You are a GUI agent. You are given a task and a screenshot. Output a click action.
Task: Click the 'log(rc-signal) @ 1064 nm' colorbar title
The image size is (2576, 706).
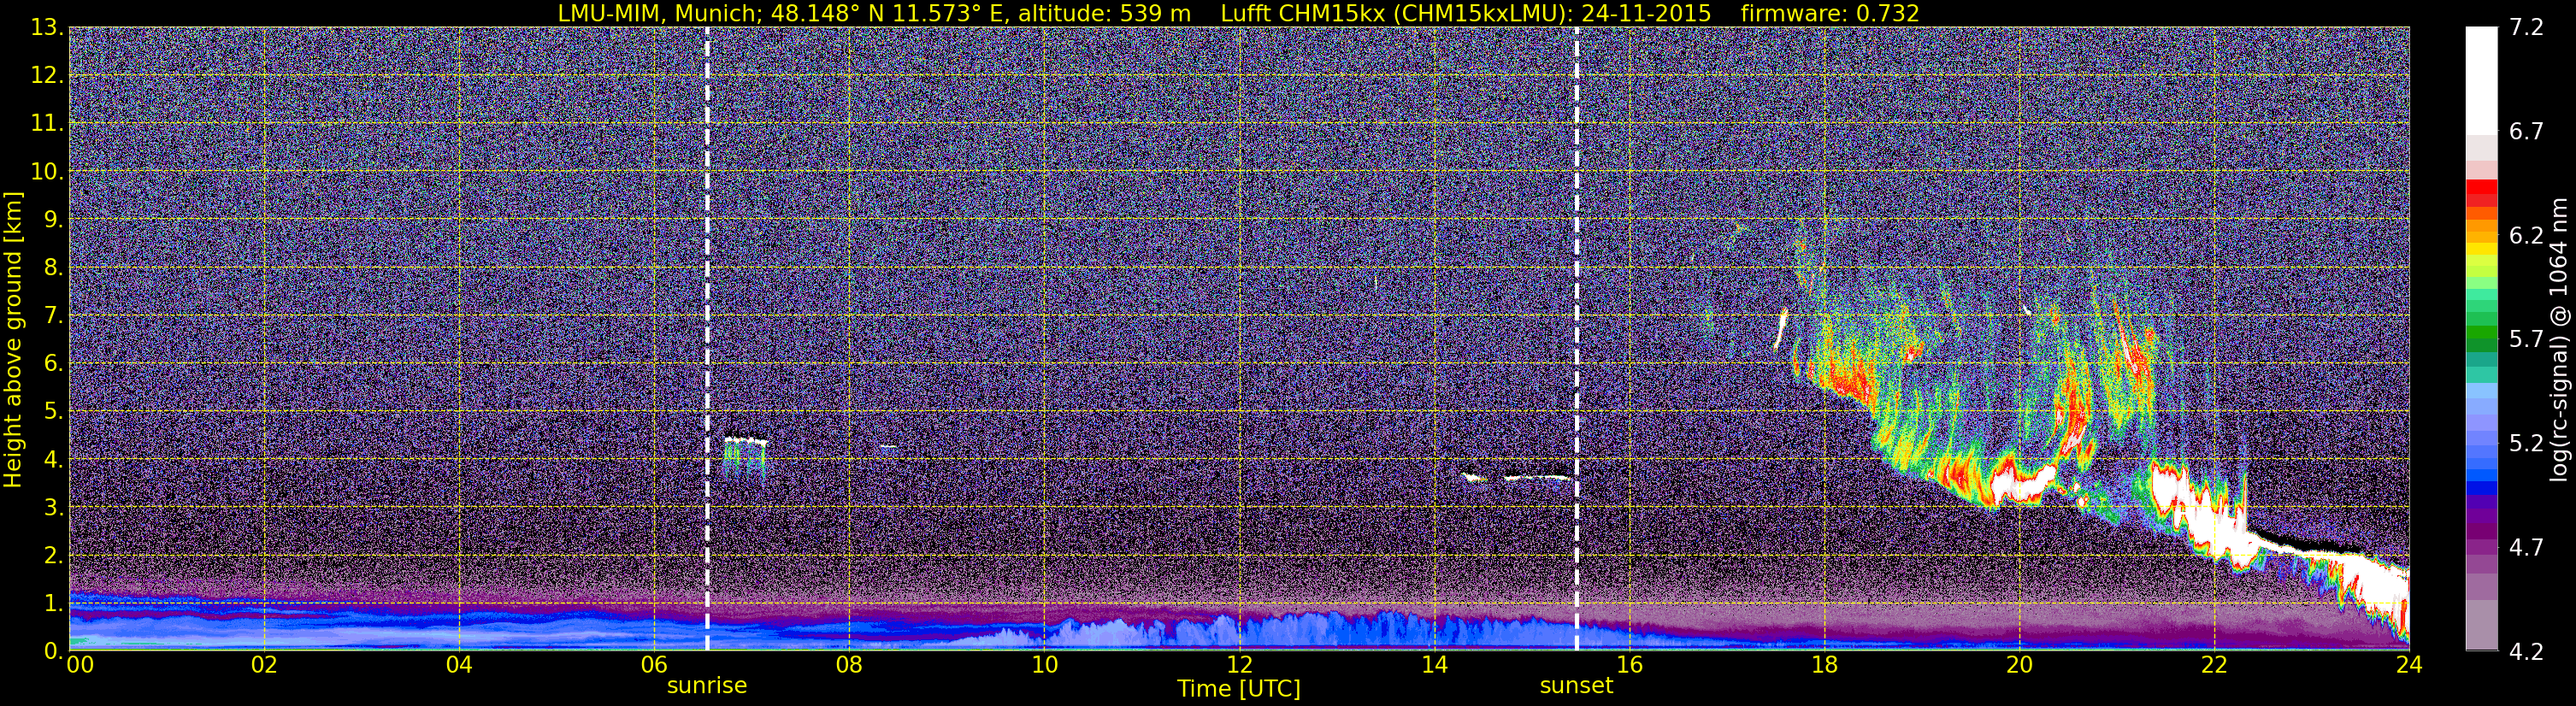(x=2561, y=339)
